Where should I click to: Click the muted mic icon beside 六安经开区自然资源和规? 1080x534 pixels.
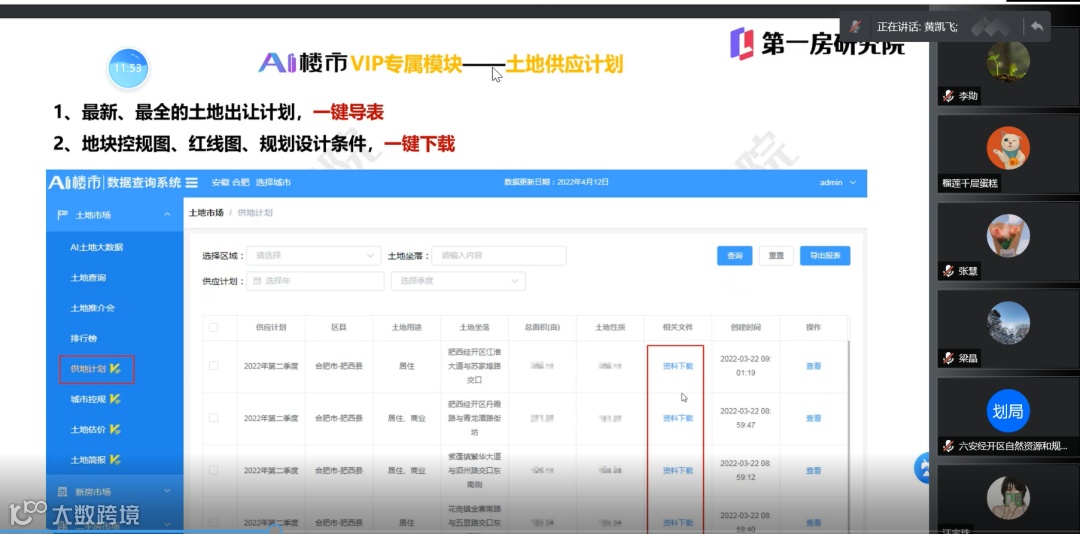(x=948, y=446)
